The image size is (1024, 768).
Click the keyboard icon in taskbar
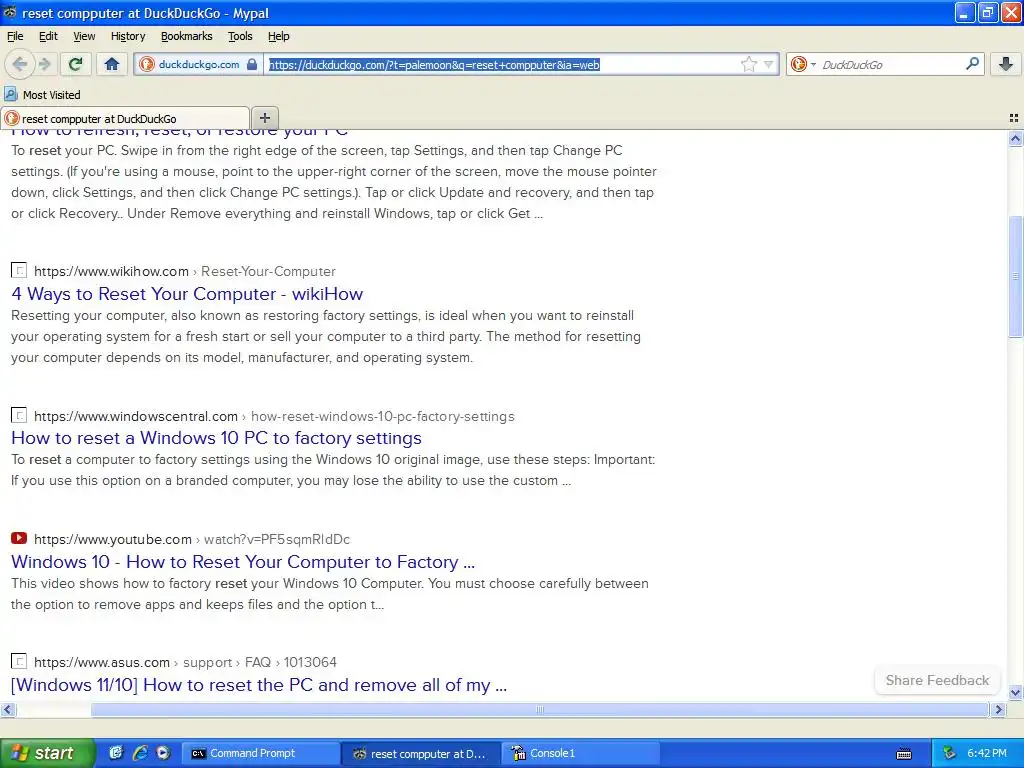point(904,754)
